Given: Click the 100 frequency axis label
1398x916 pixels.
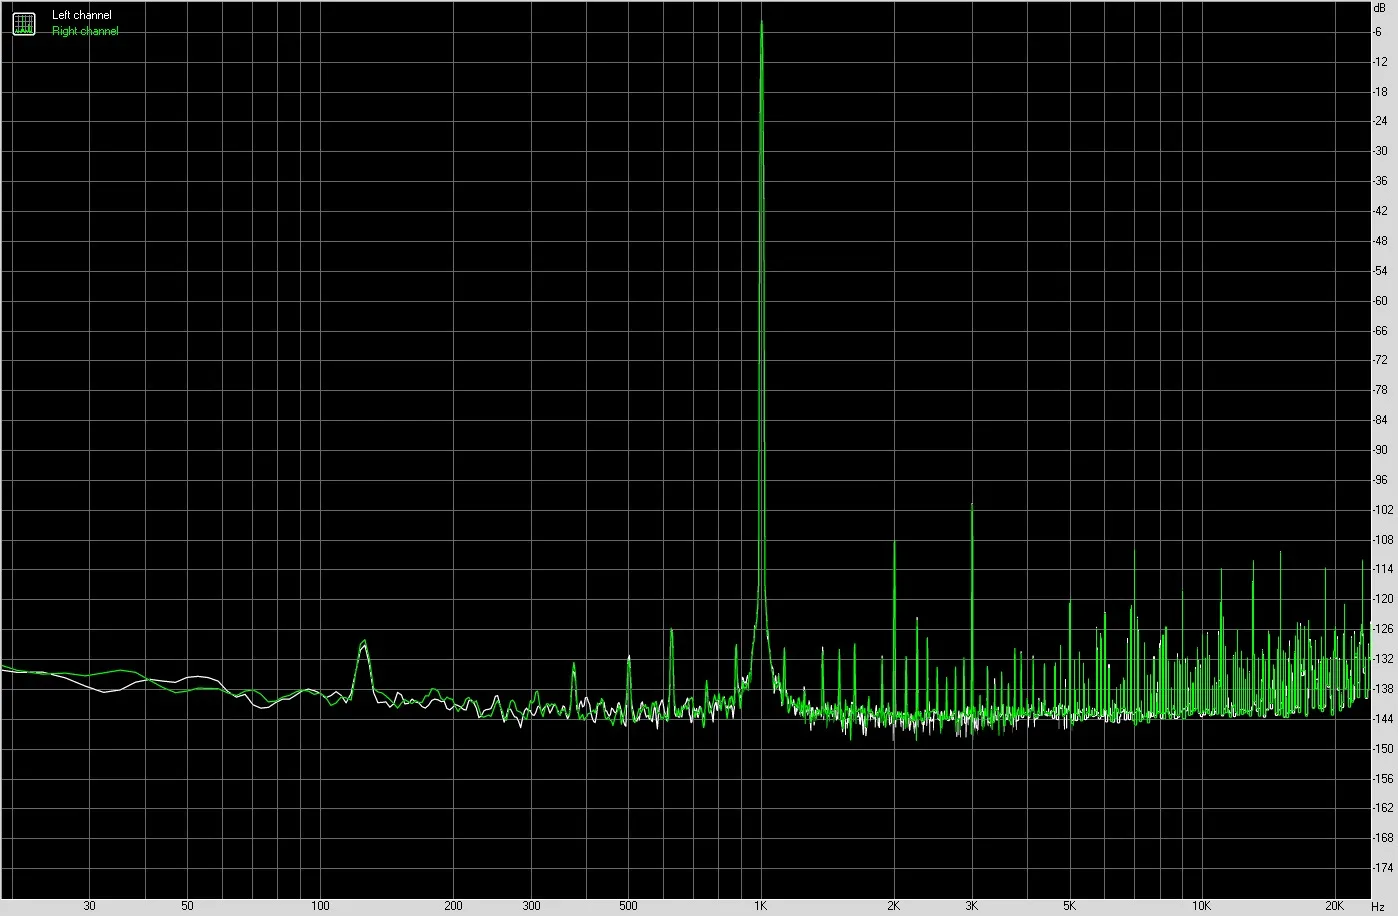Looking at the screenshot, I should click(320, 906).
